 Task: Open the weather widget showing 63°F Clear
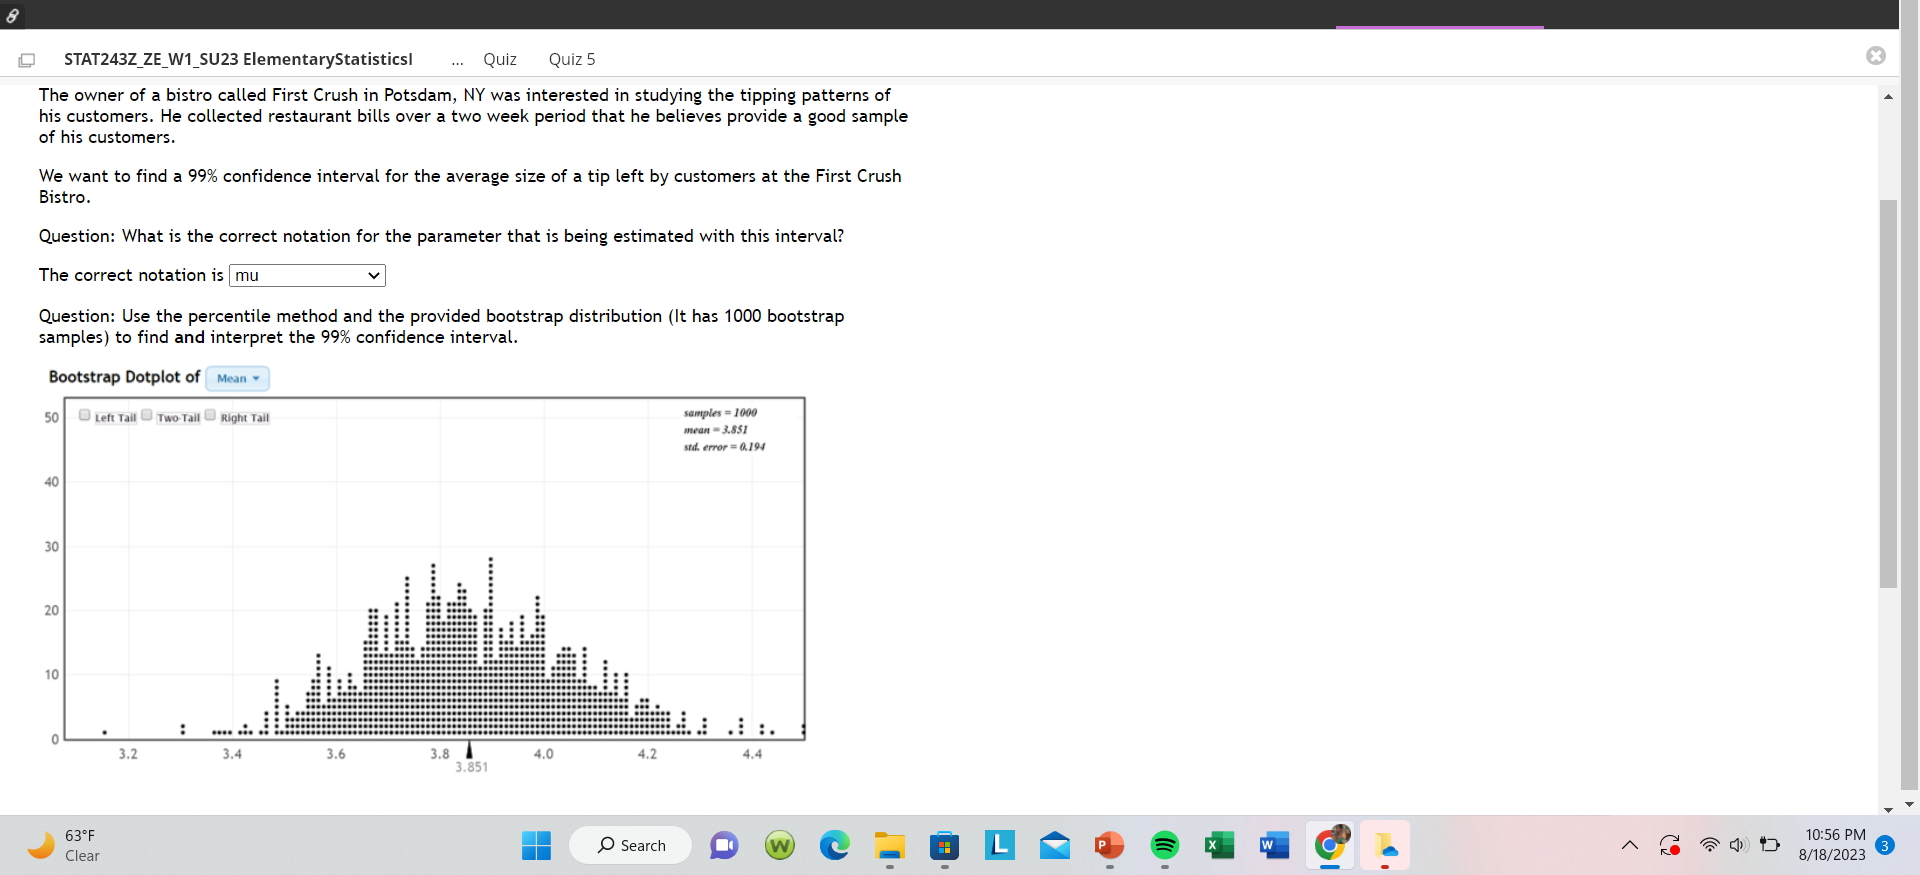click(x=64, y=846)
